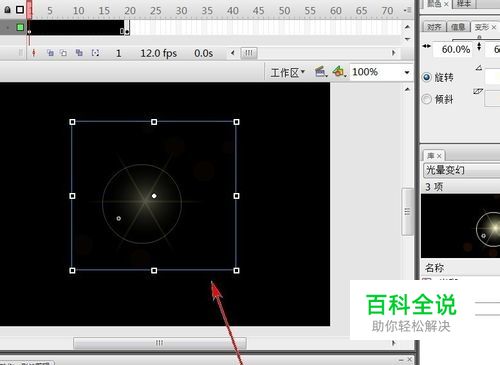This screenshot has width=500, height=365.
Task: Click the rotation angle icon
Action: 479,68
